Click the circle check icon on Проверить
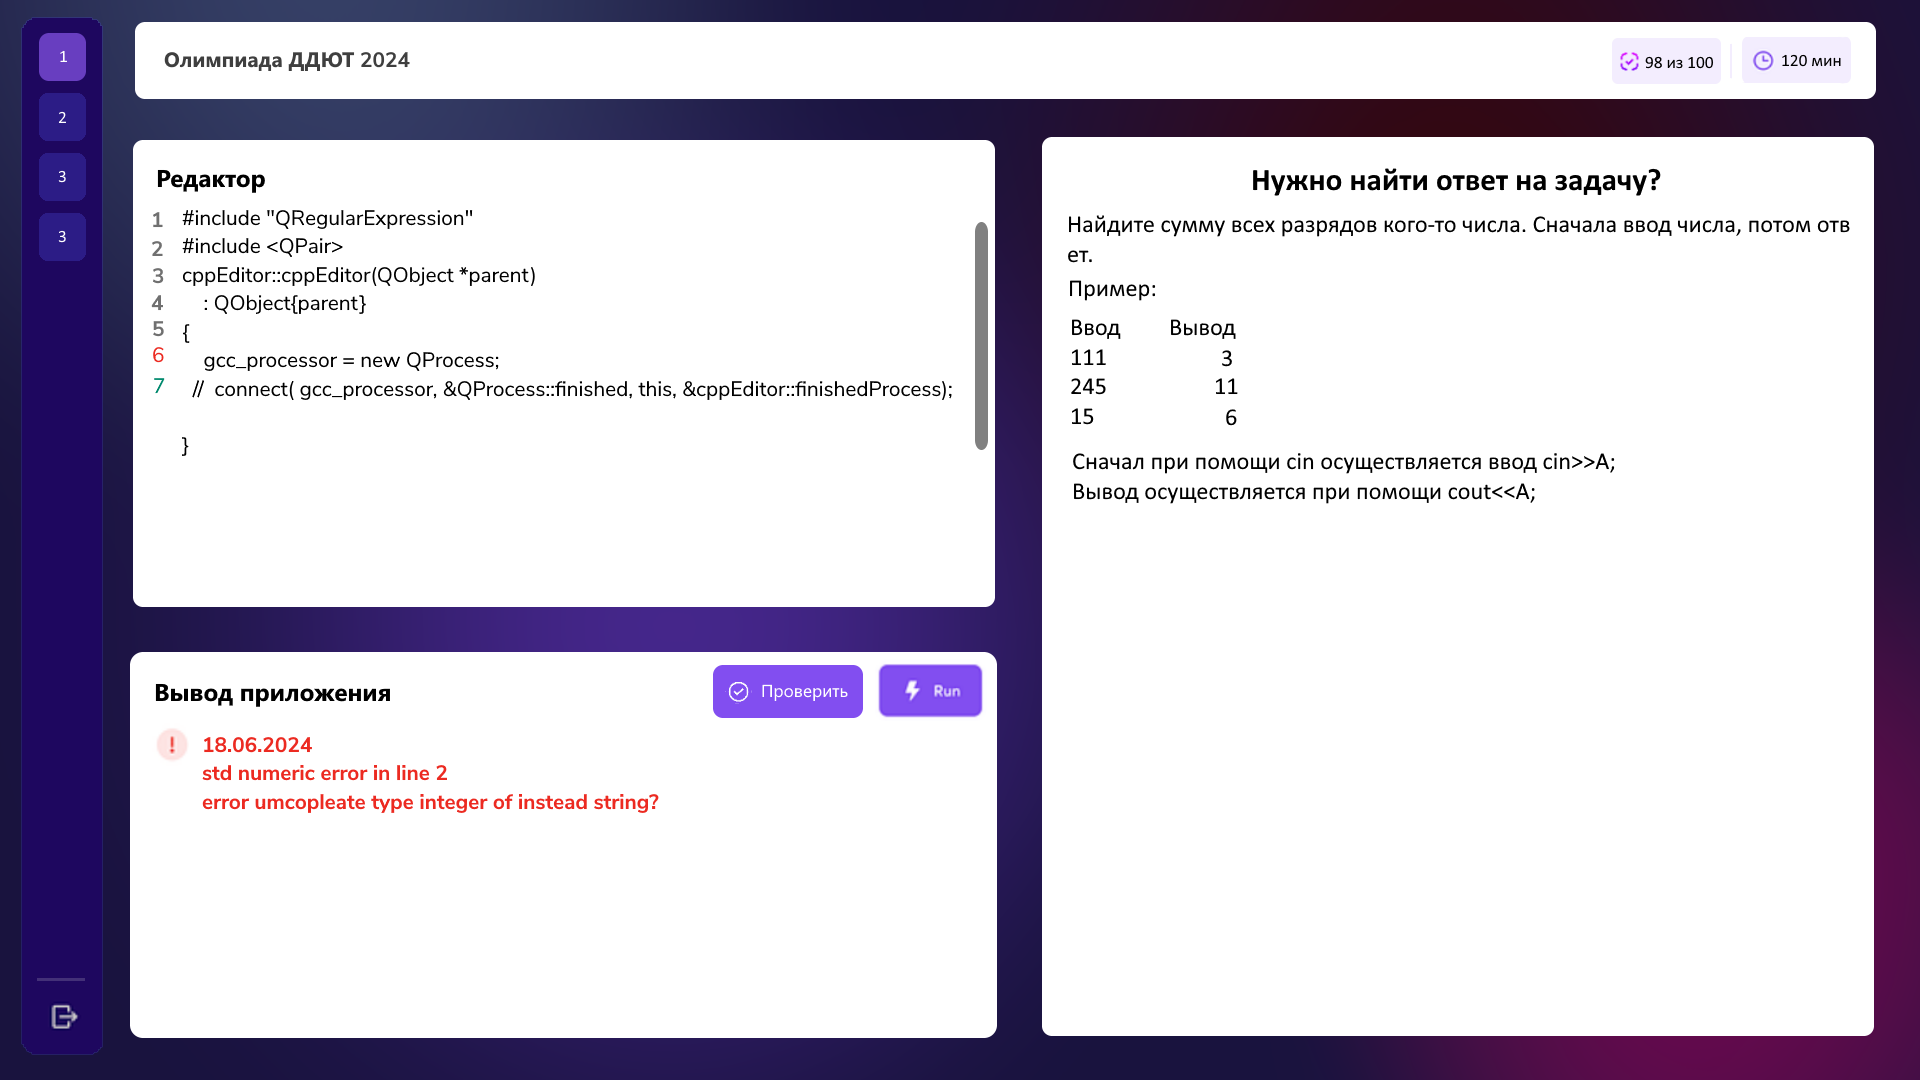 (x=739, y=692)
